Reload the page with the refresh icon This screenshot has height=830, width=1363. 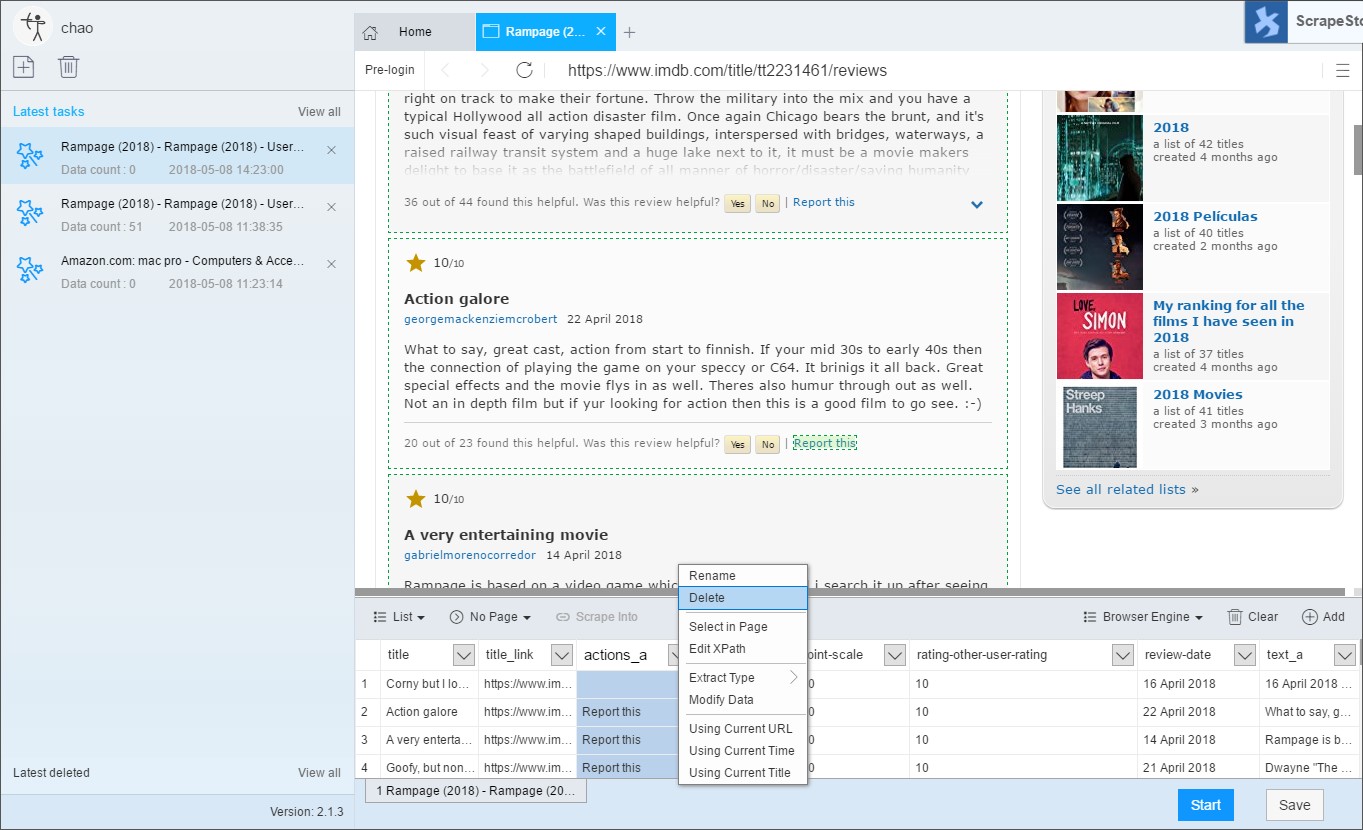tap(524, 70)
